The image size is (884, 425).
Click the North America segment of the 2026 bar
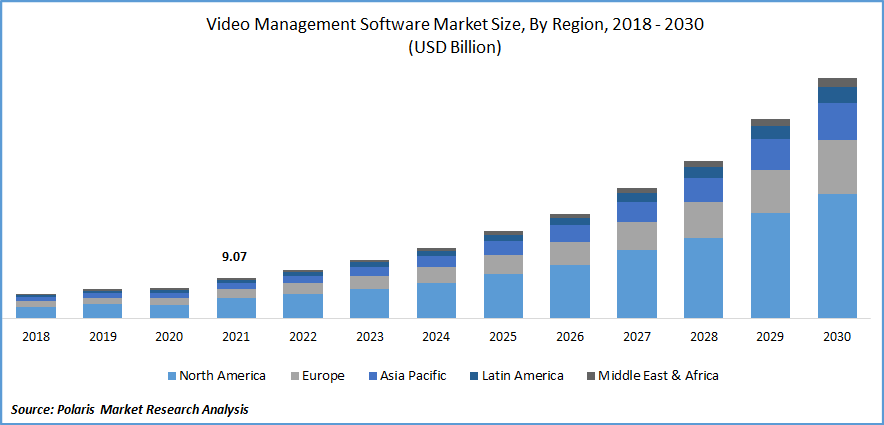point(570,292)
